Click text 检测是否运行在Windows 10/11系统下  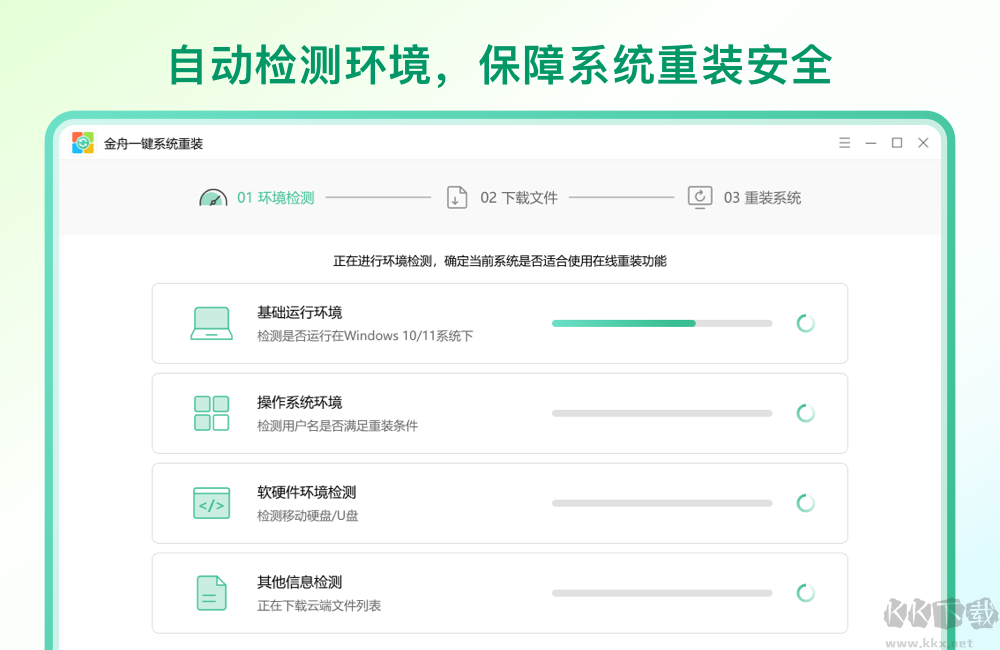pos(365,336)
